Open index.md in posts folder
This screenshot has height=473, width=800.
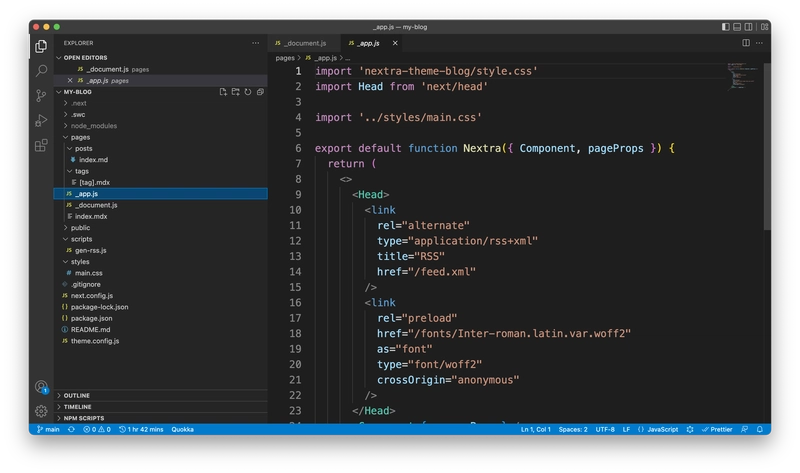coord(161,160)
